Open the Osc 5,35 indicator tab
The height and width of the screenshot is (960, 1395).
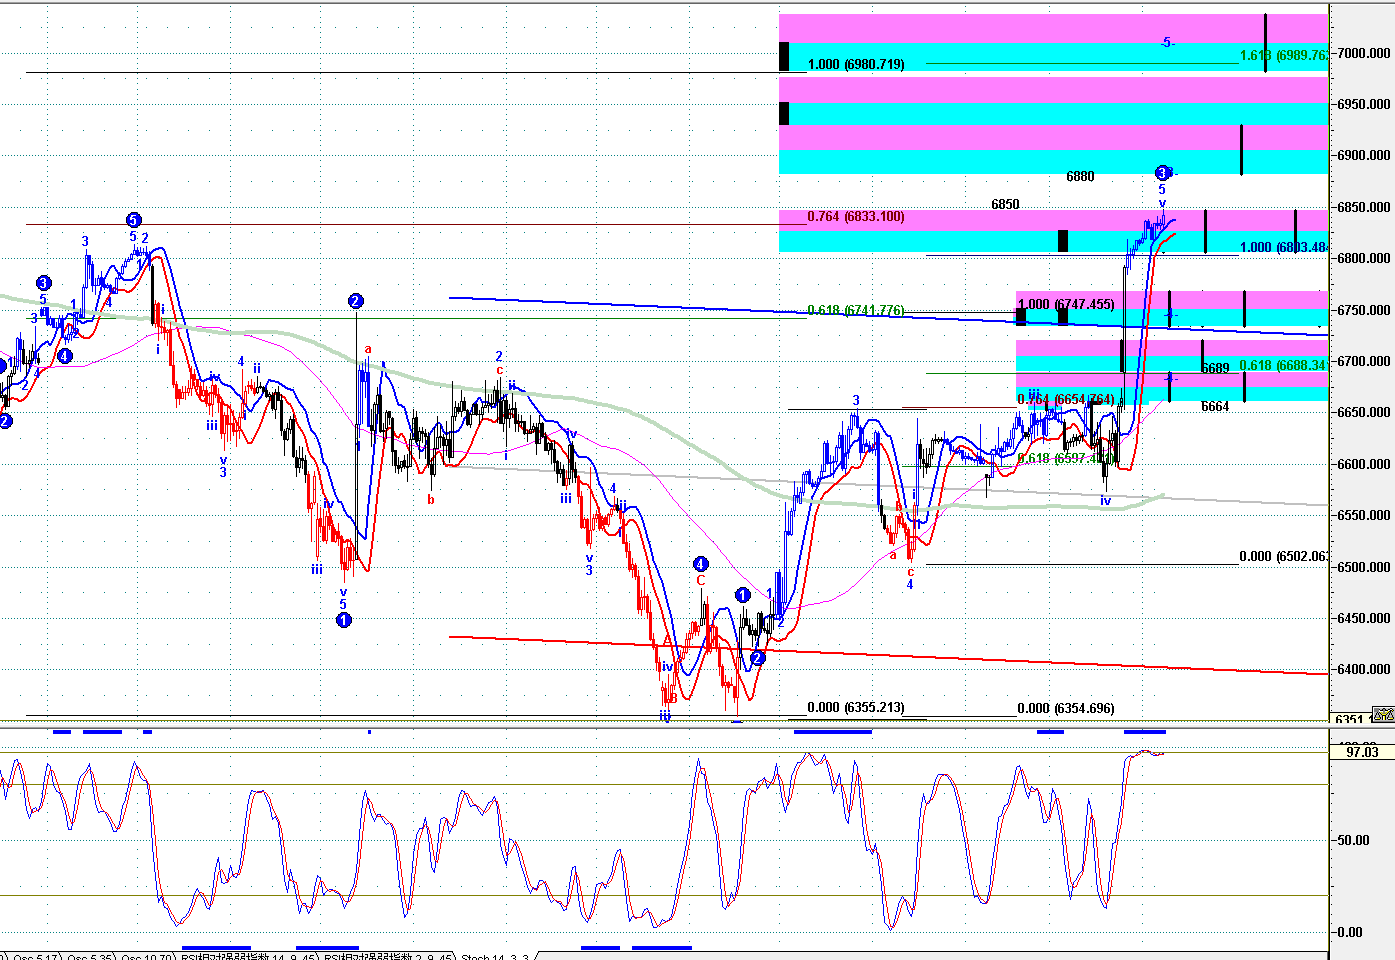tap(90, 956)
